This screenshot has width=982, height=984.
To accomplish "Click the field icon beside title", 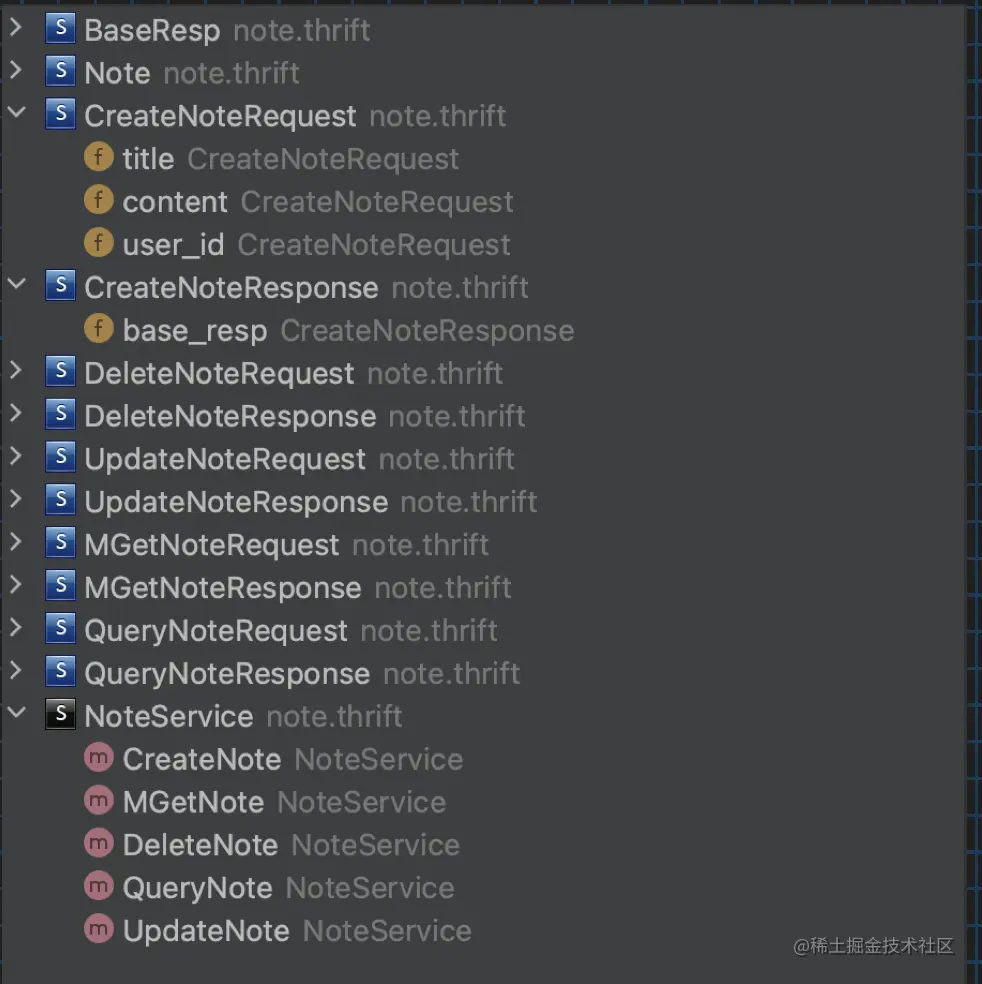I will click(98, 158).
